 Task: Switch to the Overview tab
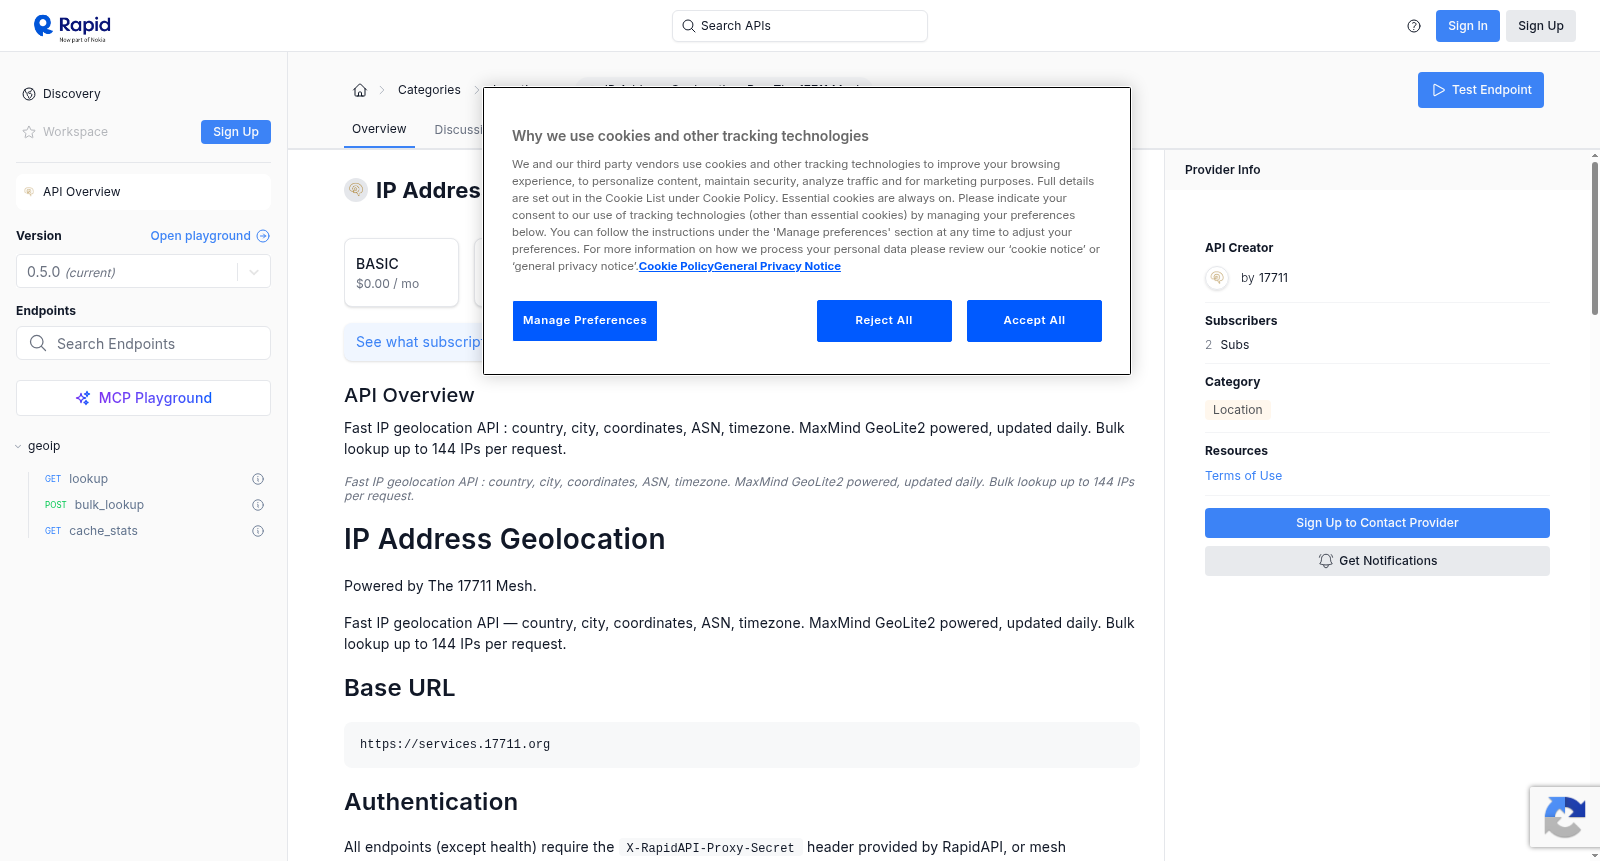click(x=379, y=129)
